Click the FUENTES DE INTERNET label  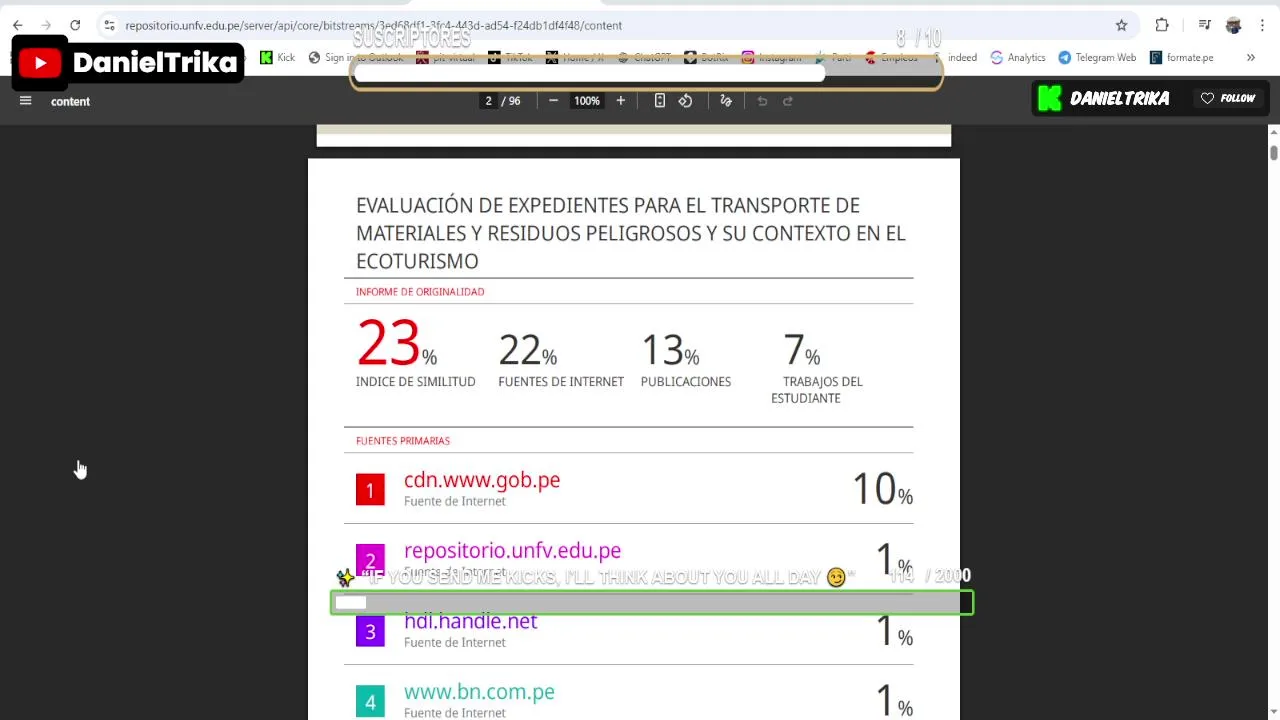pos(561,382)
